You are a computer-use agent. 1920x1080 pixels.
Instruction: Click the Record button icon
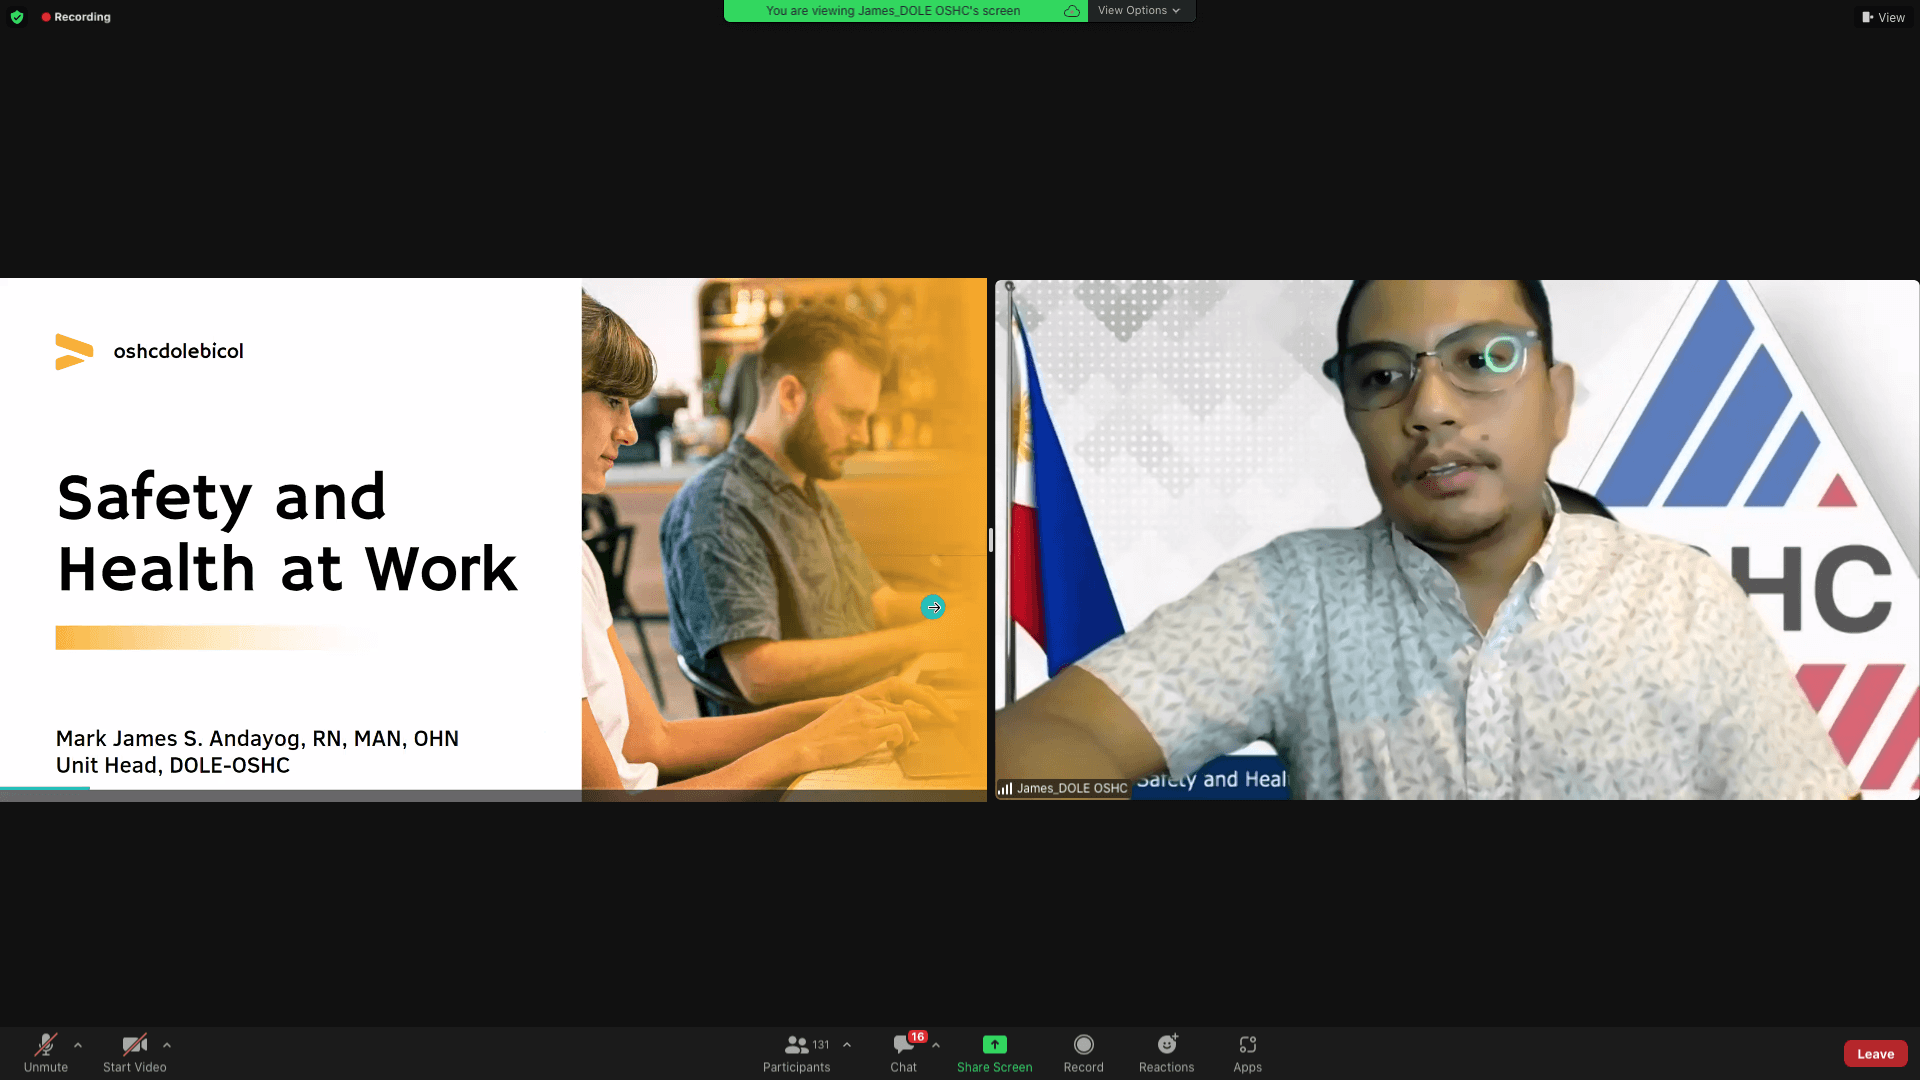tap(1083, 1044)
